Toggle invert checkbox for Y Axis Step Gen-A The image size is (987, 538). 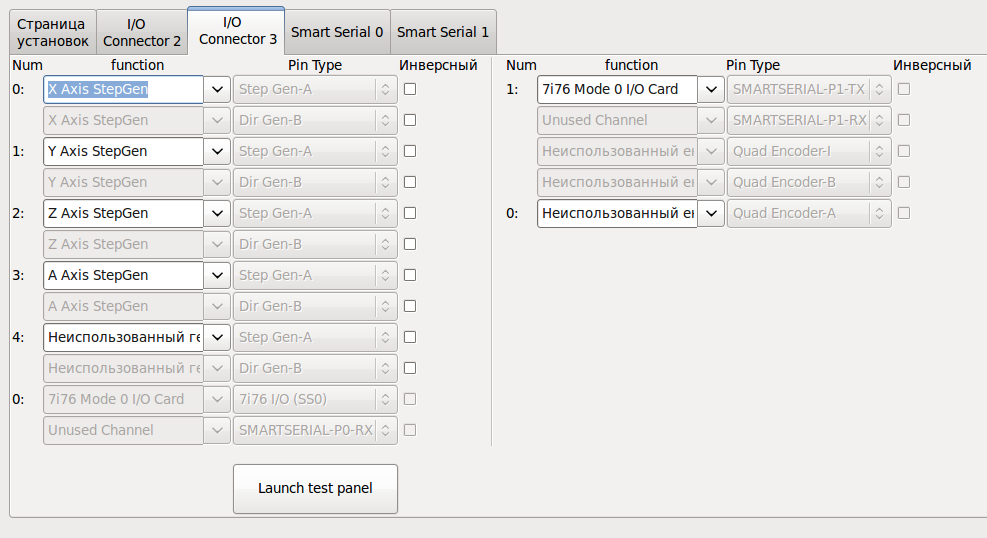410,151
